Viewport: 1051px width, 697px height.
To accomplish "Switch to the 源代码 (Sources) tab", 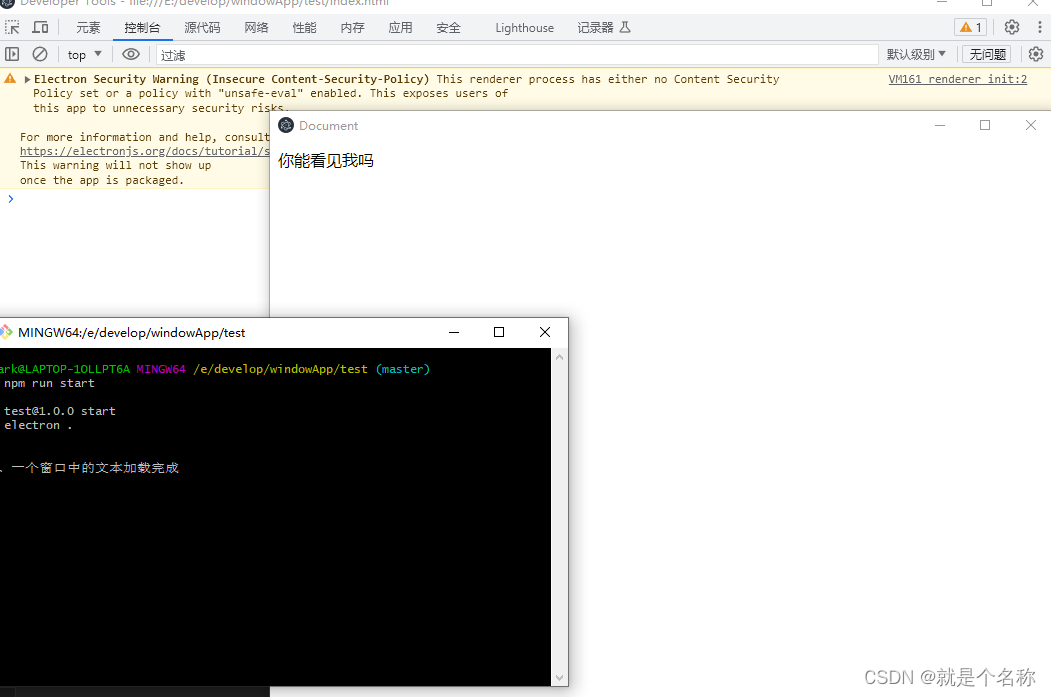I will pos(202,27).
